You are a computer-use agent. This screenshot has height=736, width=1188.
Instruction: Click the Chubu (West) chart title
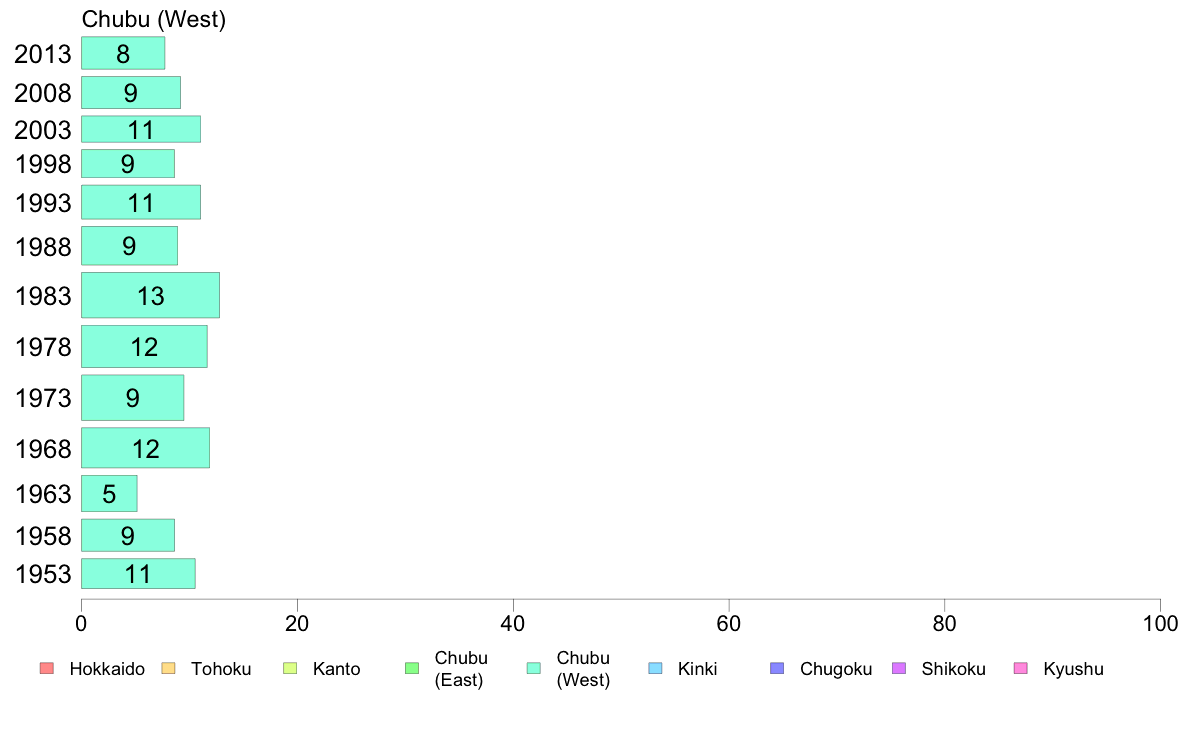(x=154, y=19)
